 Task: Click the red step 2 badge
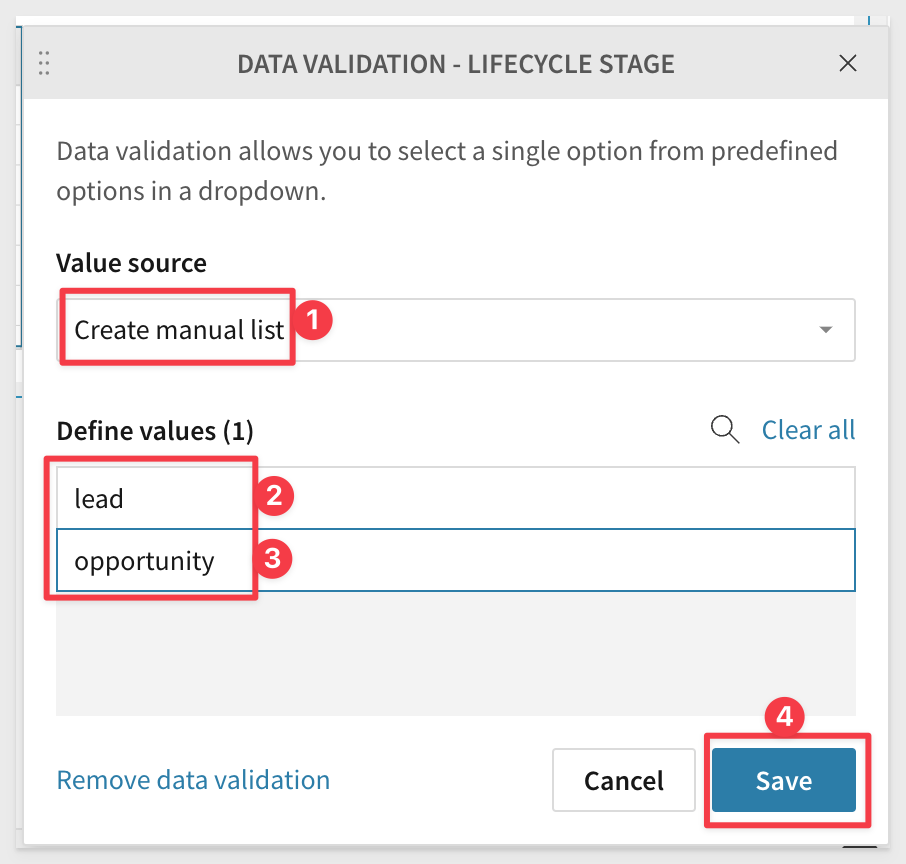[x=274, y=496]
